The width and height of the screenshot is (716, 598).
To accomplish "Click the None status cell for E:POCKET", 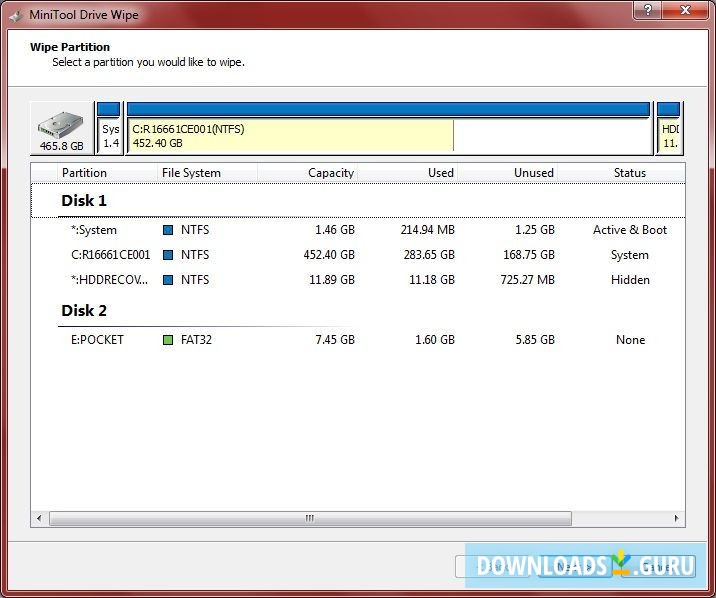I will [x=631, y=340].
